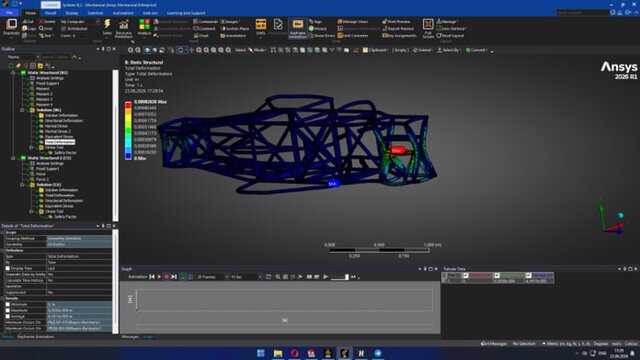Jump to the previous animation frame
This screenshot has height=360, width=640.
[152, 277]
